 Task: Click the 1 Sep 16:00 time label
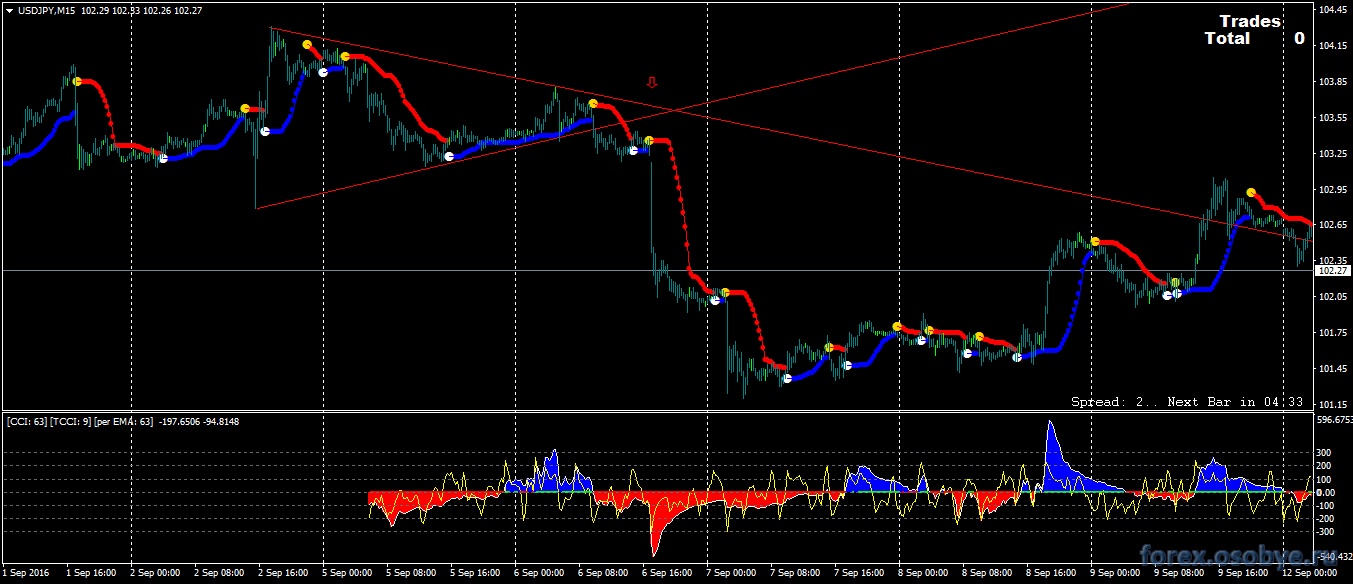92,574
